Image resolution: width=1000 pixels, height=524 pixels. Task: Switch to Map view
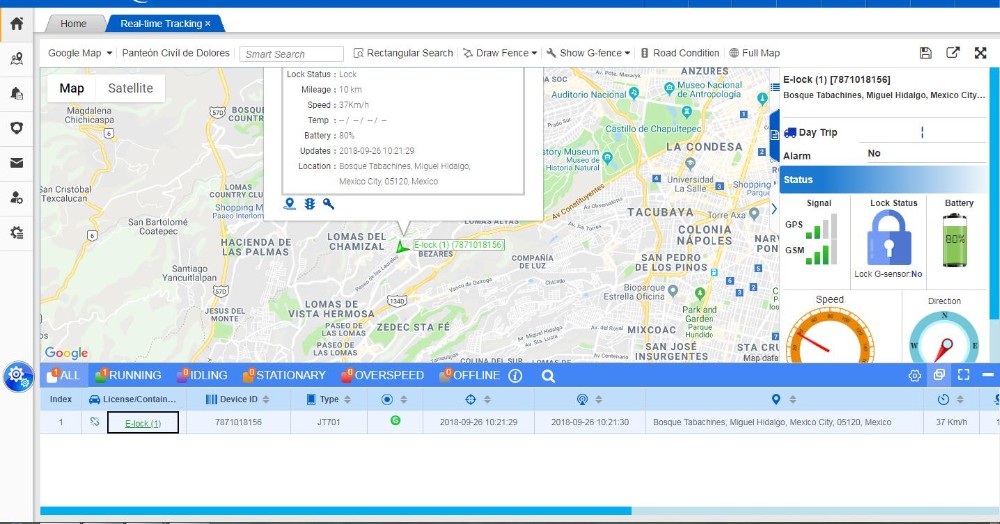point(71,89)
